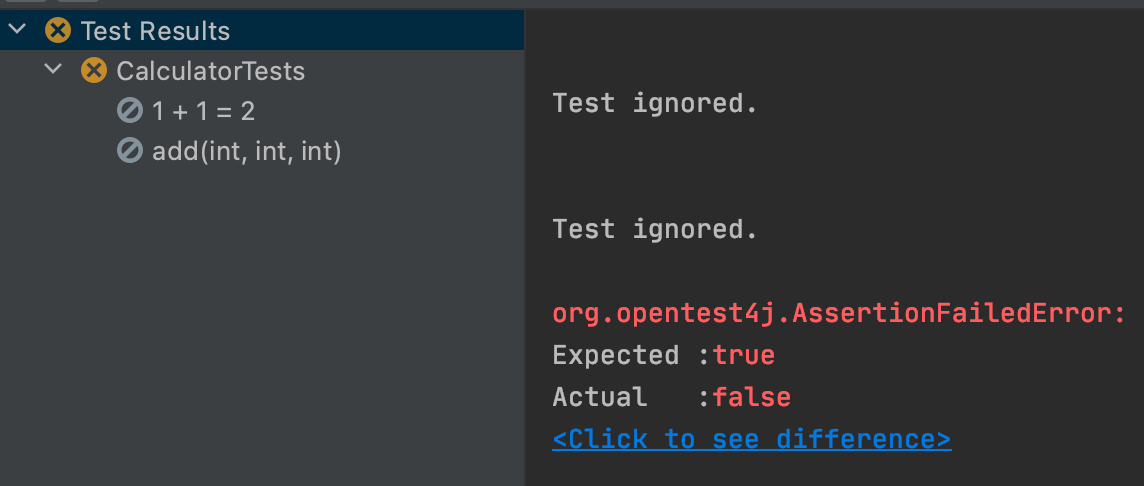The height and width of the screenshot is (486, 1144).
Task: Collapse the Test Results root chevron
Action: click(18, 30)
